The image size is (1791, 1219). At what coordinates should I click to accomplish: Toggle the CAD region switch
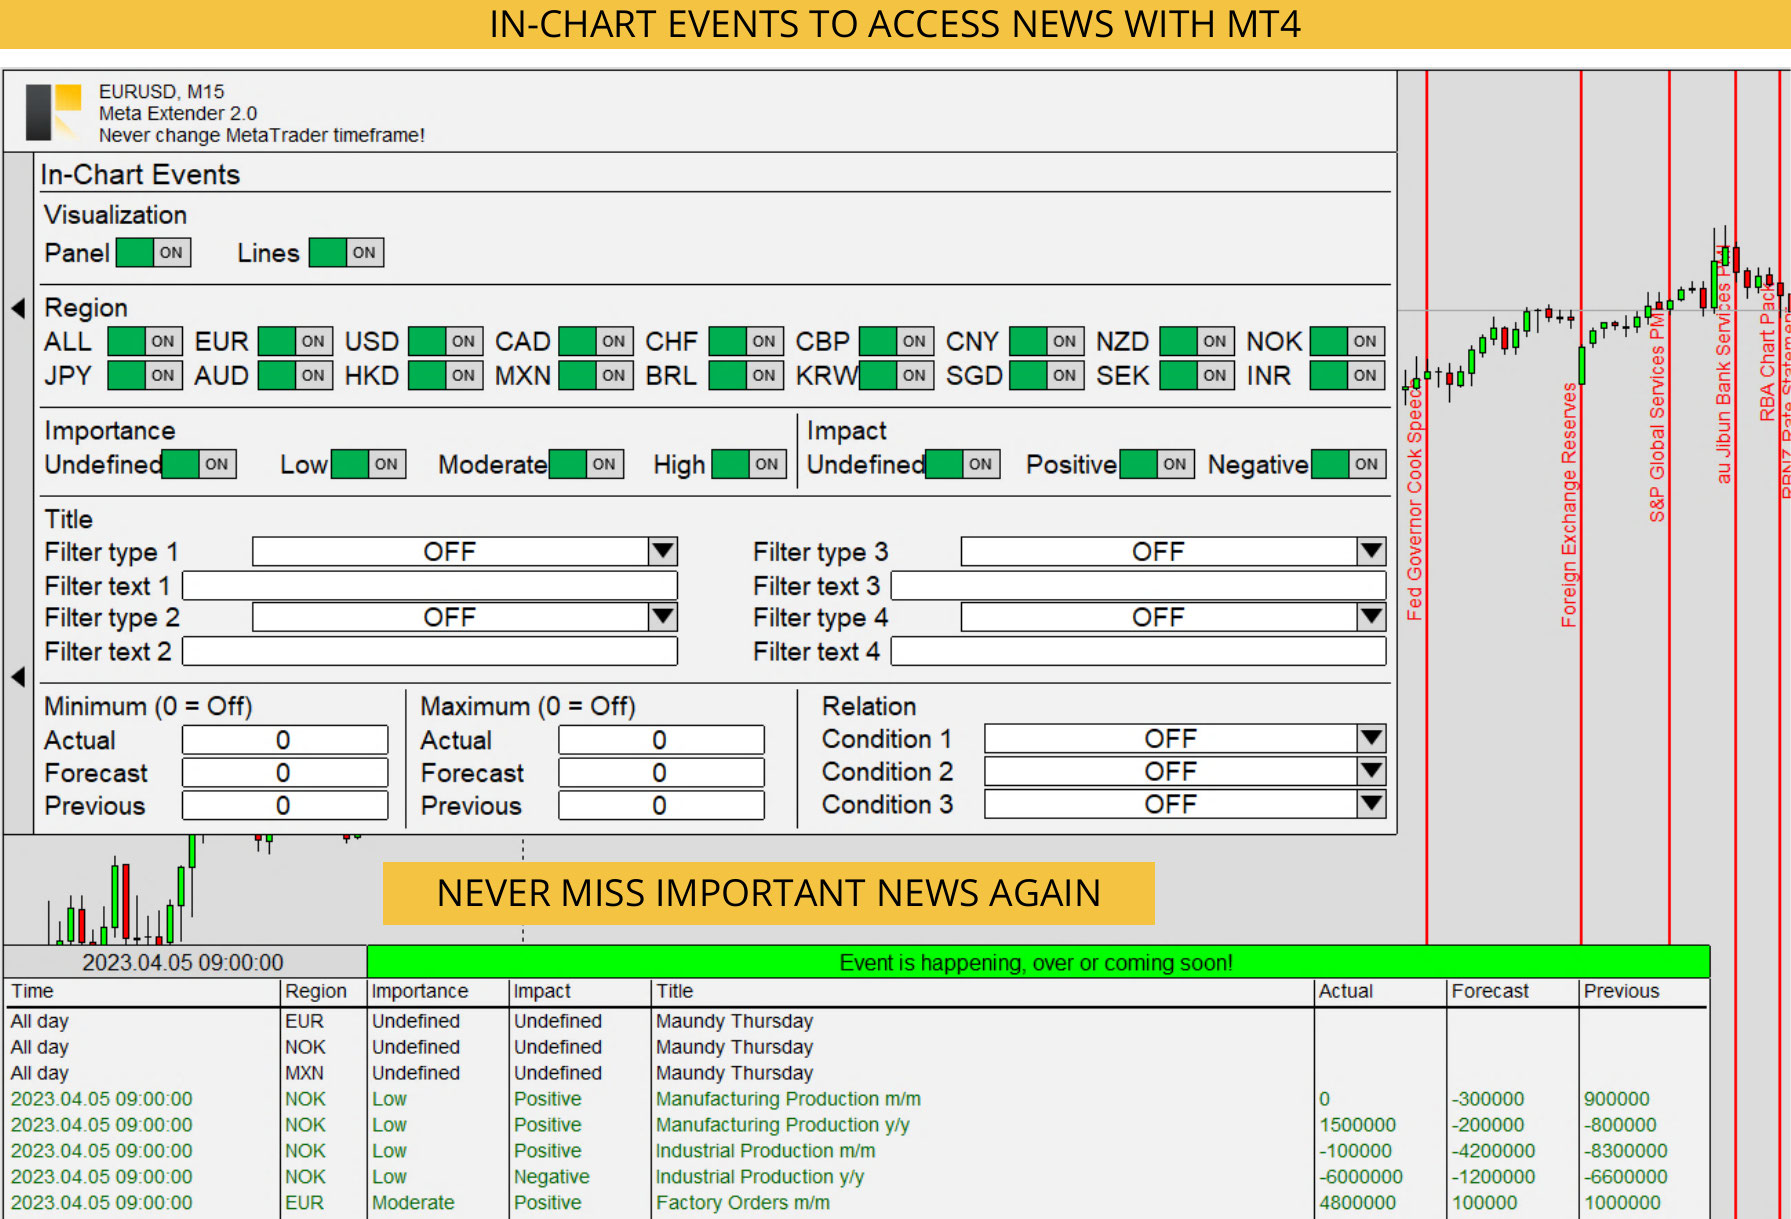[x=596, y=341]
